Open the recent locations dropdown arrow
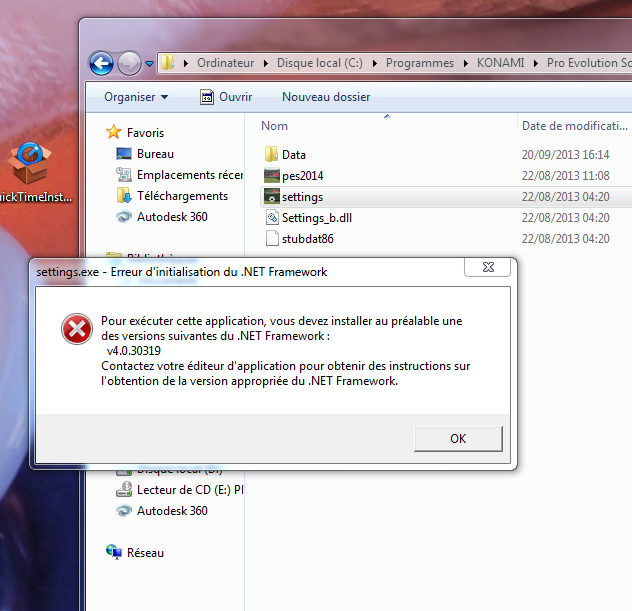 150,64
